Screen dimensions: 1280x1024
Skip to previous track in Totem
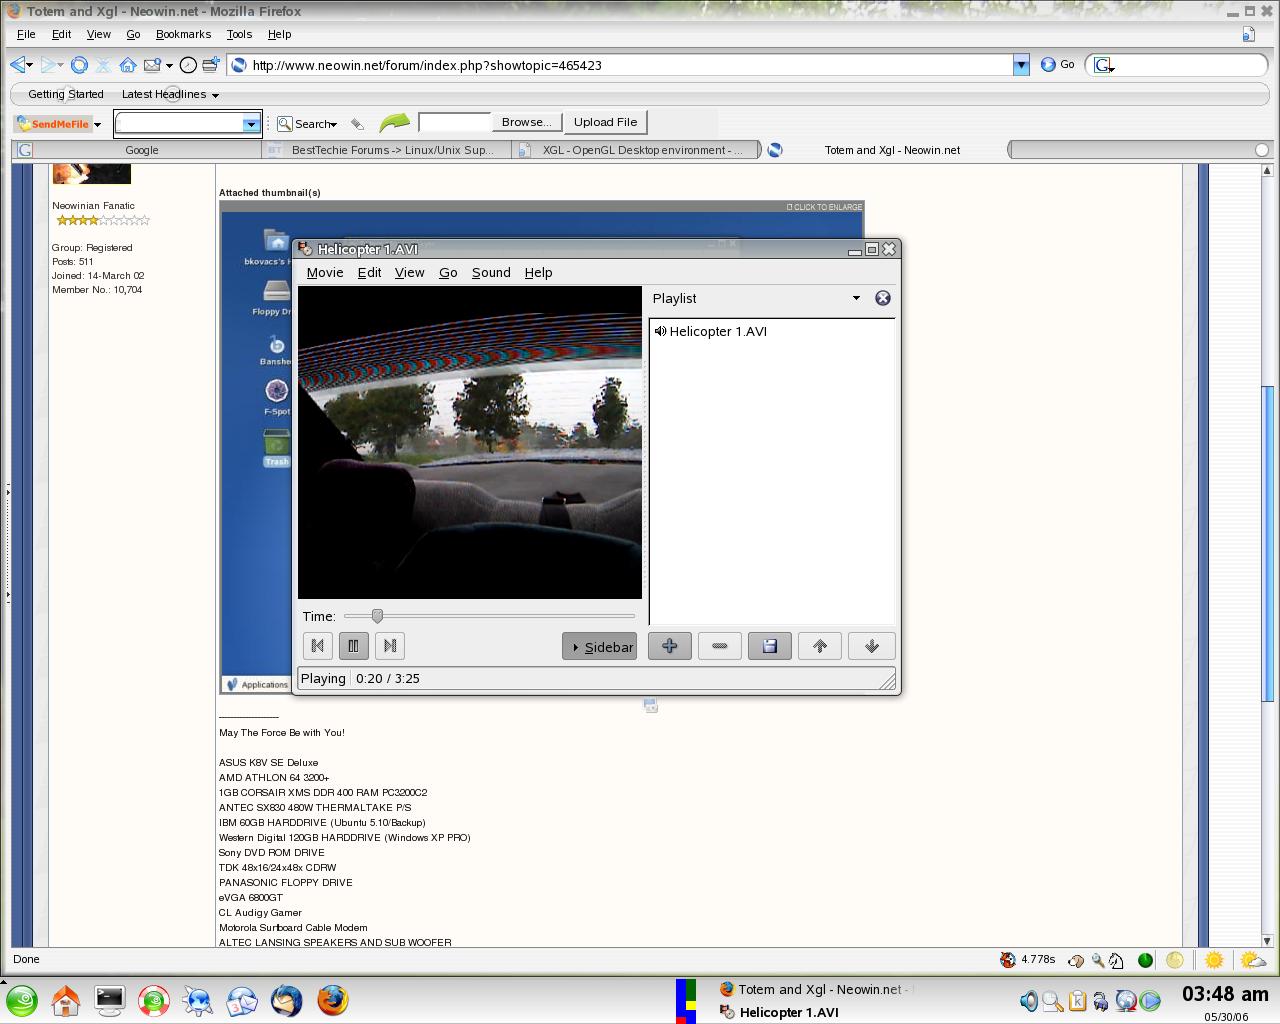318,646
